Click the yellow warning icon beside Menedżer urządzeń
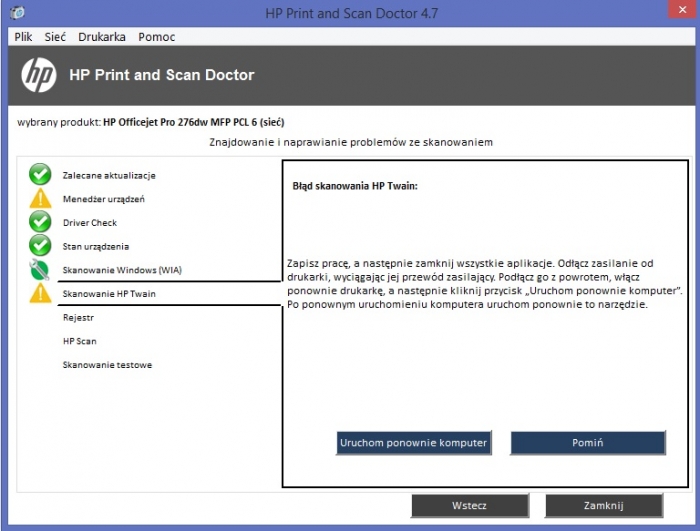 click(x=40, y=198)
